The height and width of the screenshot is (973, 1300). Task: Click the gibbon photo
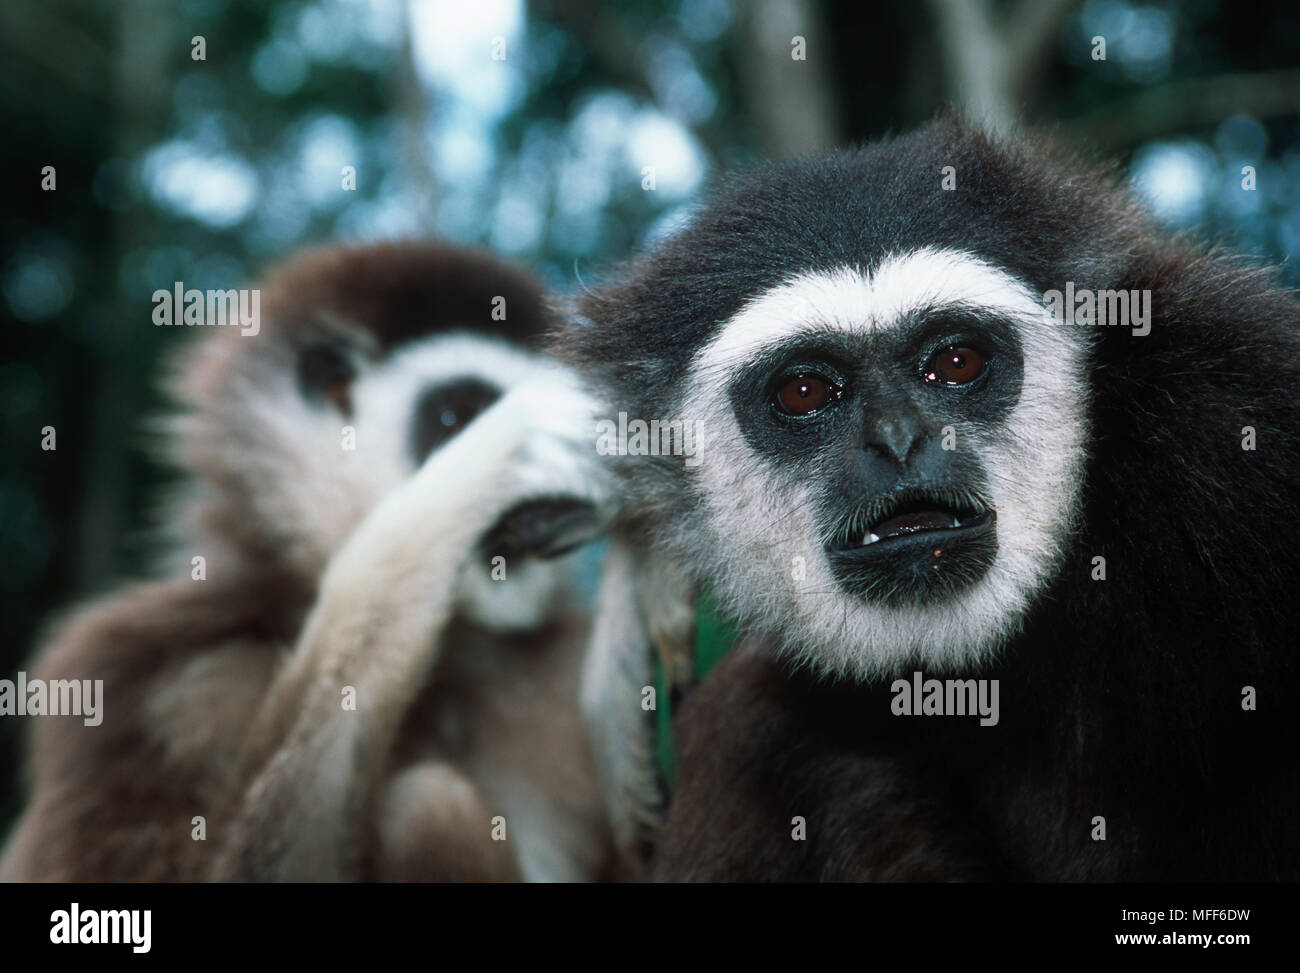[650, 441]
